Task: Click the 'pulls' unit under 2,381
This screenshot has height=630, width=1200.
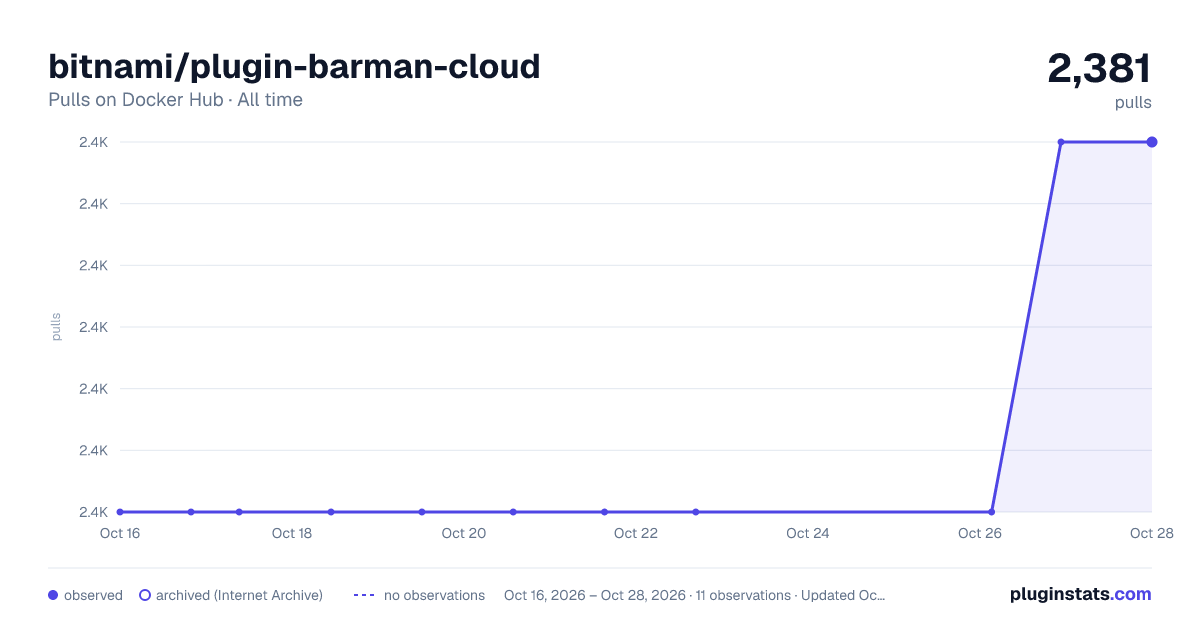Action: coord(1133,103)
